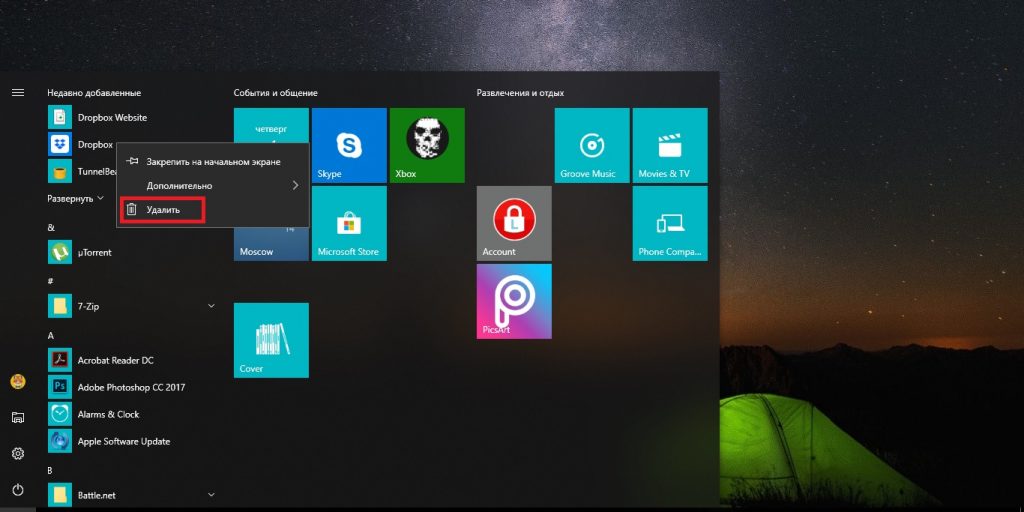Image resolution: width=1024 pixels, height=512 pixels.
Task: Open the Skype tile
Action: point(349,146)
